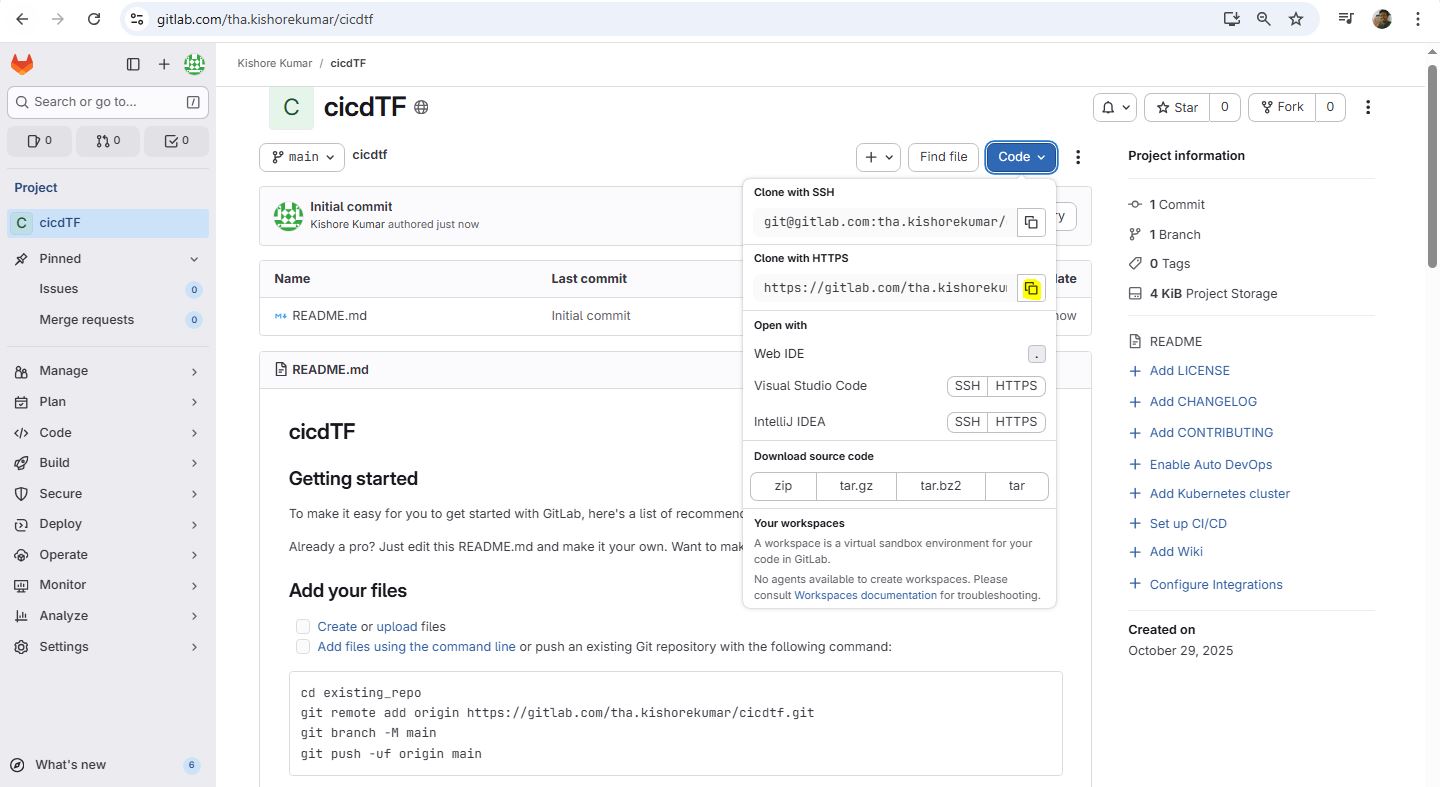Open the notification bell settings
The width and height of the screenshot is (1440, 787).
coord(1116,107)
